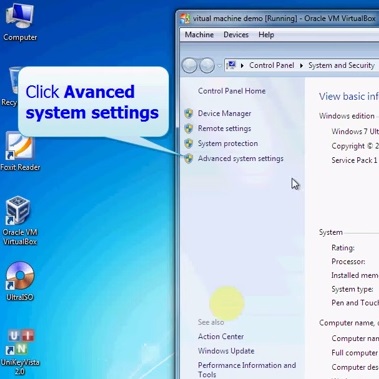The height and width of the screenshot is (379, 379).
Task: Open System protection link
Action: 228,144
